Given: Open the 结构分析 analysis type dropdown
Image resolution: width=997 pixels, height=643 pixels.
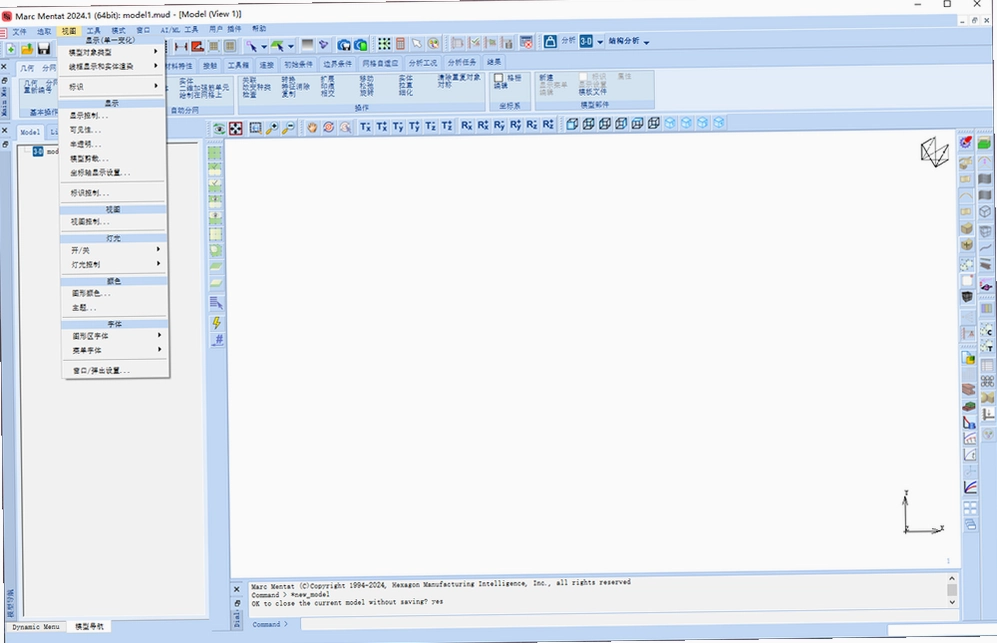Looking at the screenshot, I should [x=629, y=41].
